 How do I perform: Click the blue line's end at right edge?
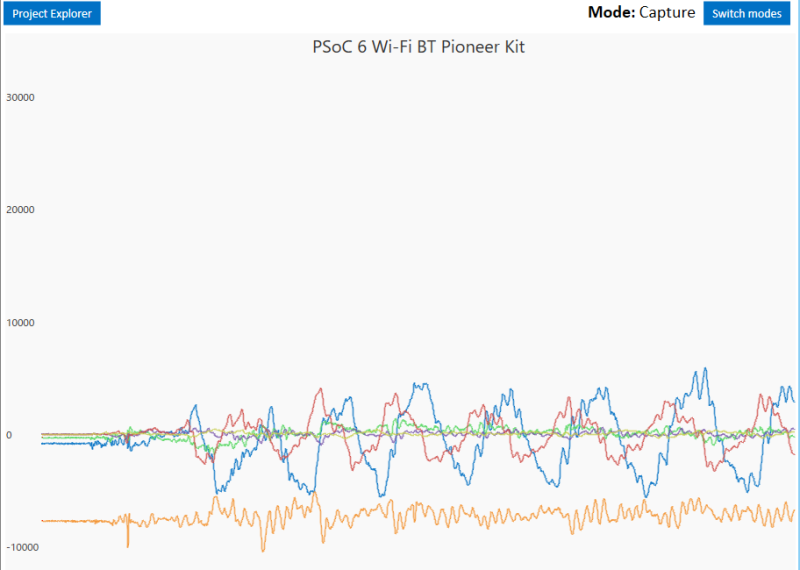pos(793,401)
